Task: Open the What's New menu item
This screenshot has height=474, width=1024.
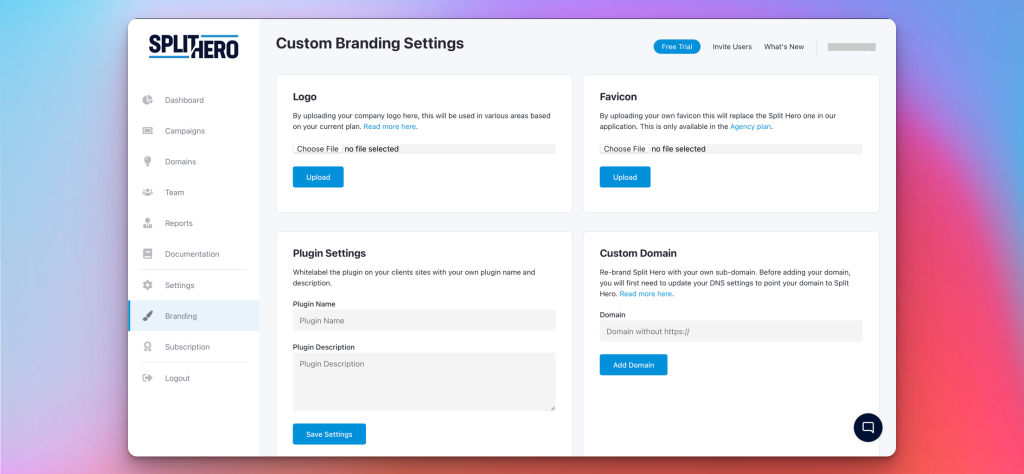Action: 784,47
